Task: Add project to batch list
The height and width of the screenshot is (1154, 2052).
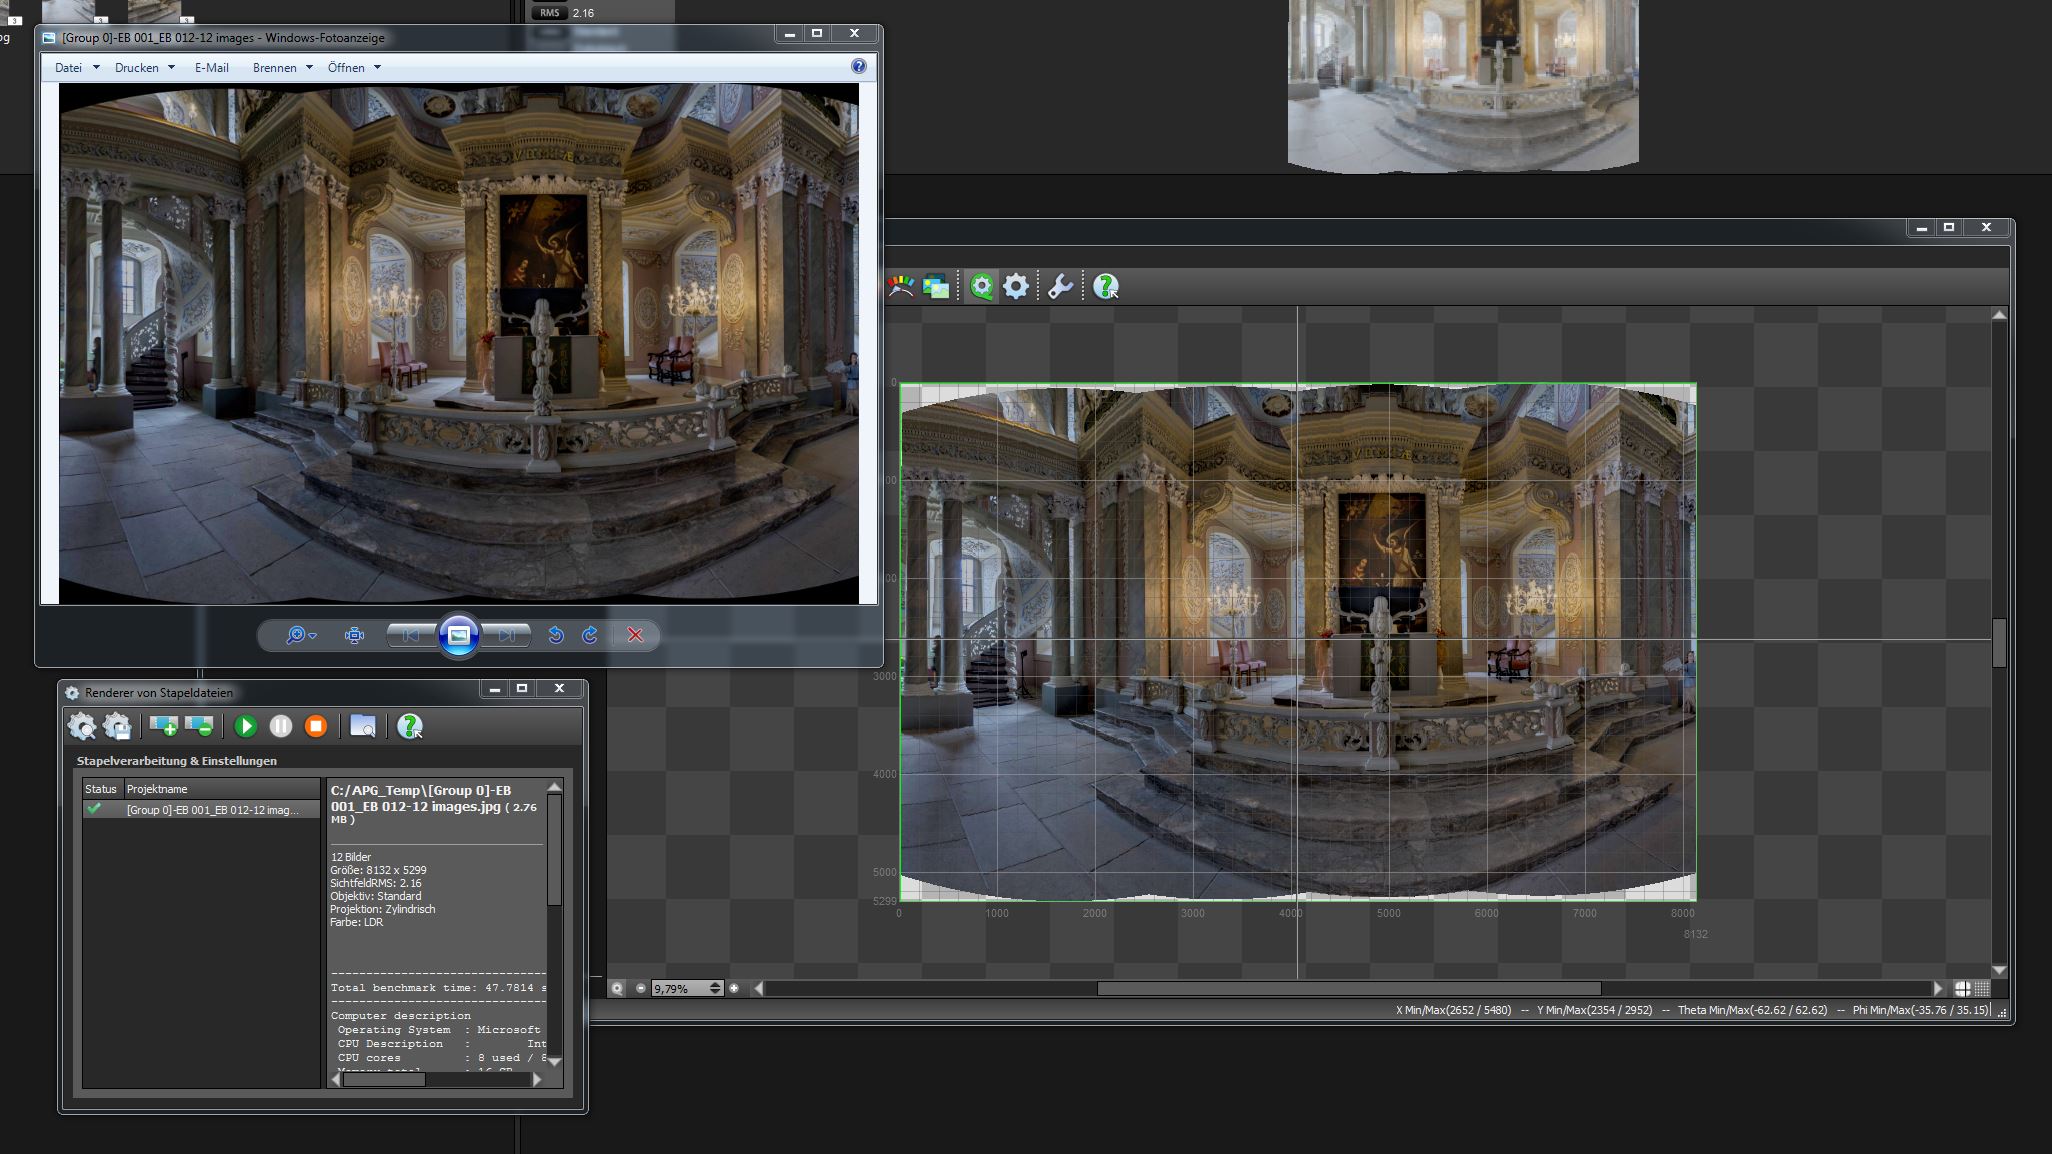Action: click(x=163, y=727)
